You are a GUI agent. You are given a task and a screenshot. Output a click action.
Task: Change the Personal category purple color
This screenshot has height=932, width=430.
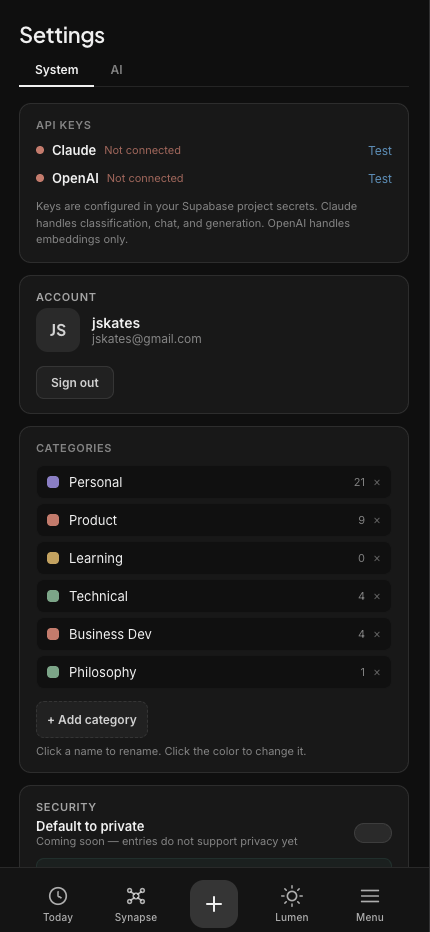tap(53, 482)
